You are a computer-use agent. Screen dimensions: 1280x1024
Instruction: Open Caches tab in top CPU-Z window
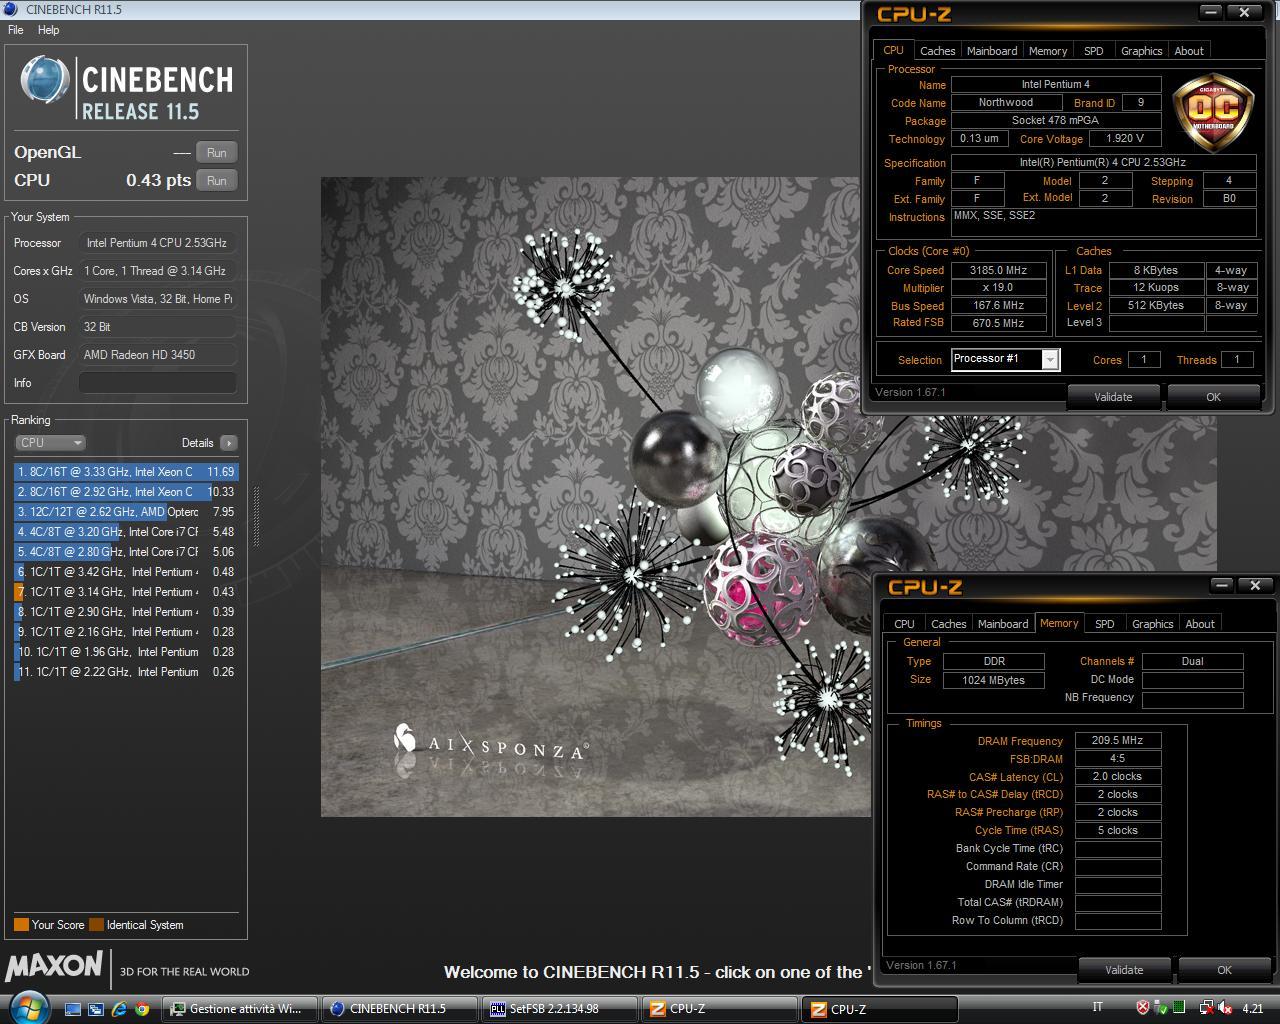[x=937, y=50]
